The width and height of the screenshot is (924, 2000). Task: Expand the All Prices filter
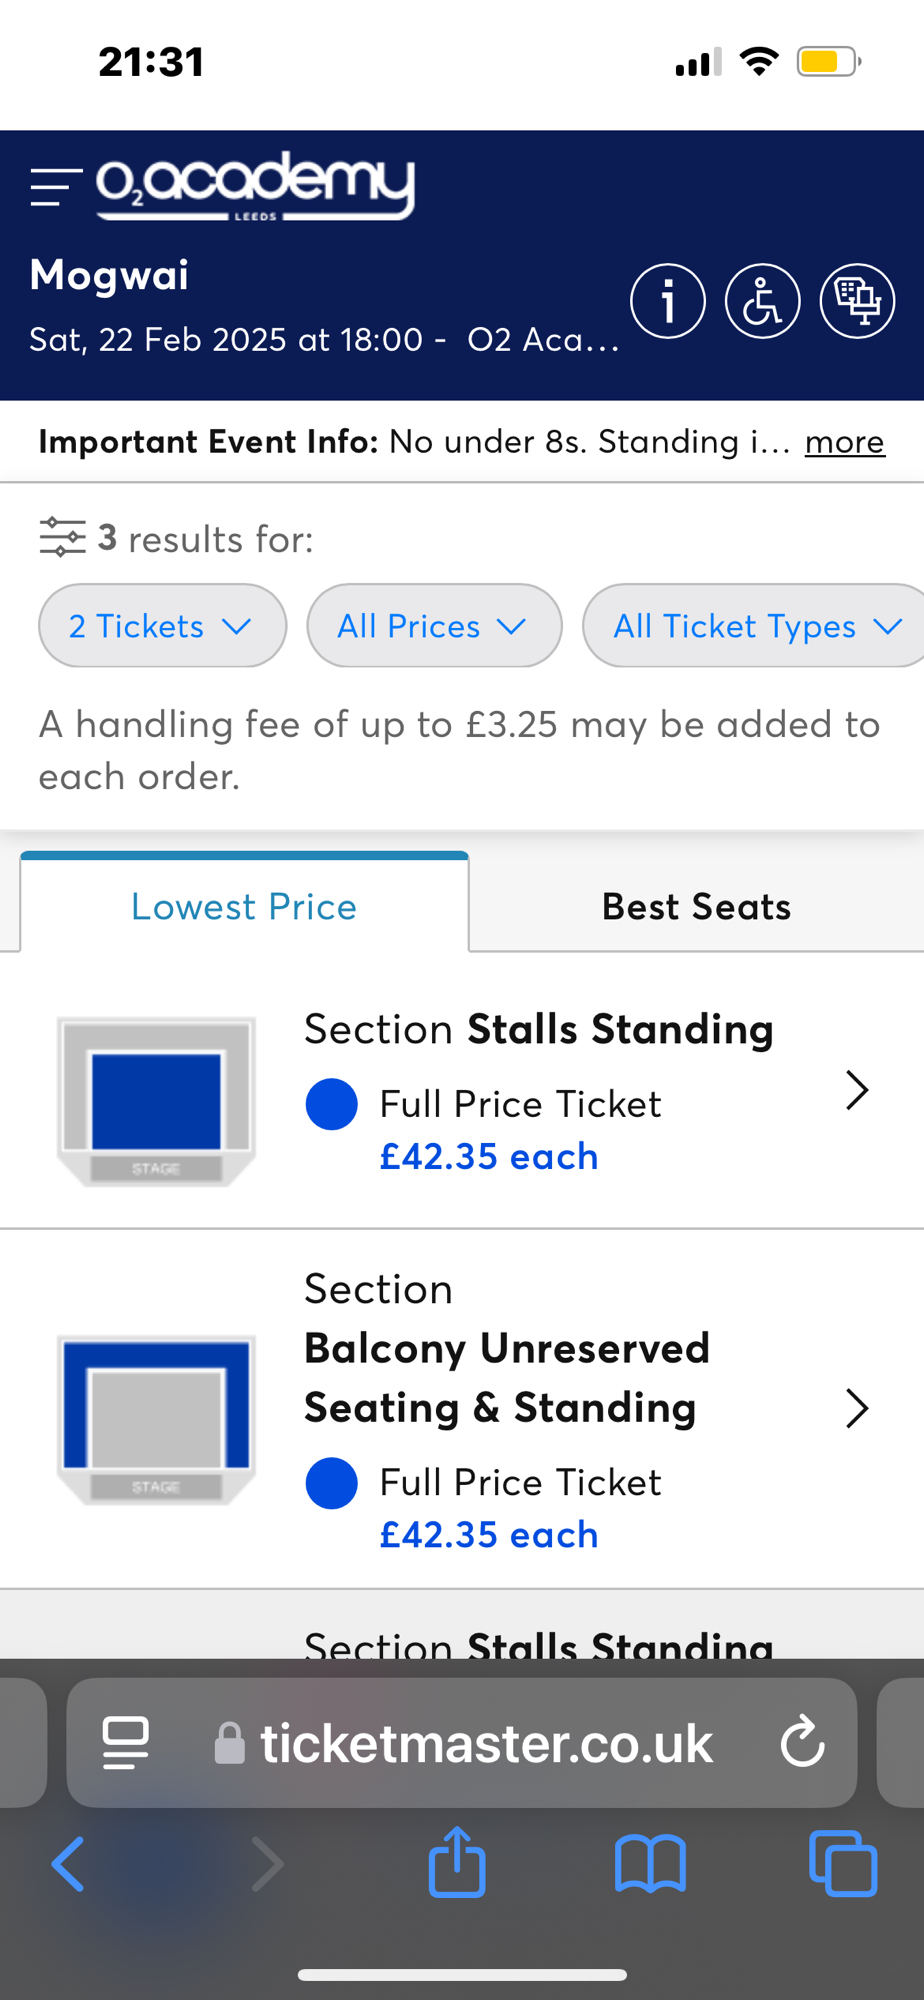click(x=433, y=626)
